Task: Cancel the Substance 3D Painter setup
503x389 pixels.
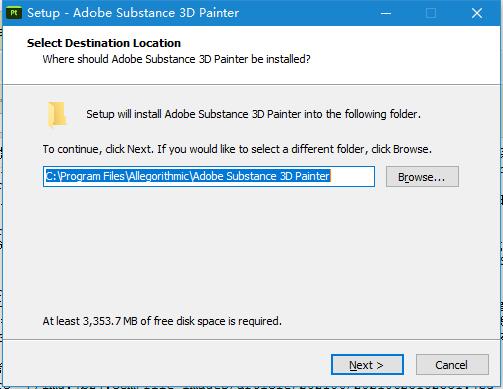Action: 452,365
